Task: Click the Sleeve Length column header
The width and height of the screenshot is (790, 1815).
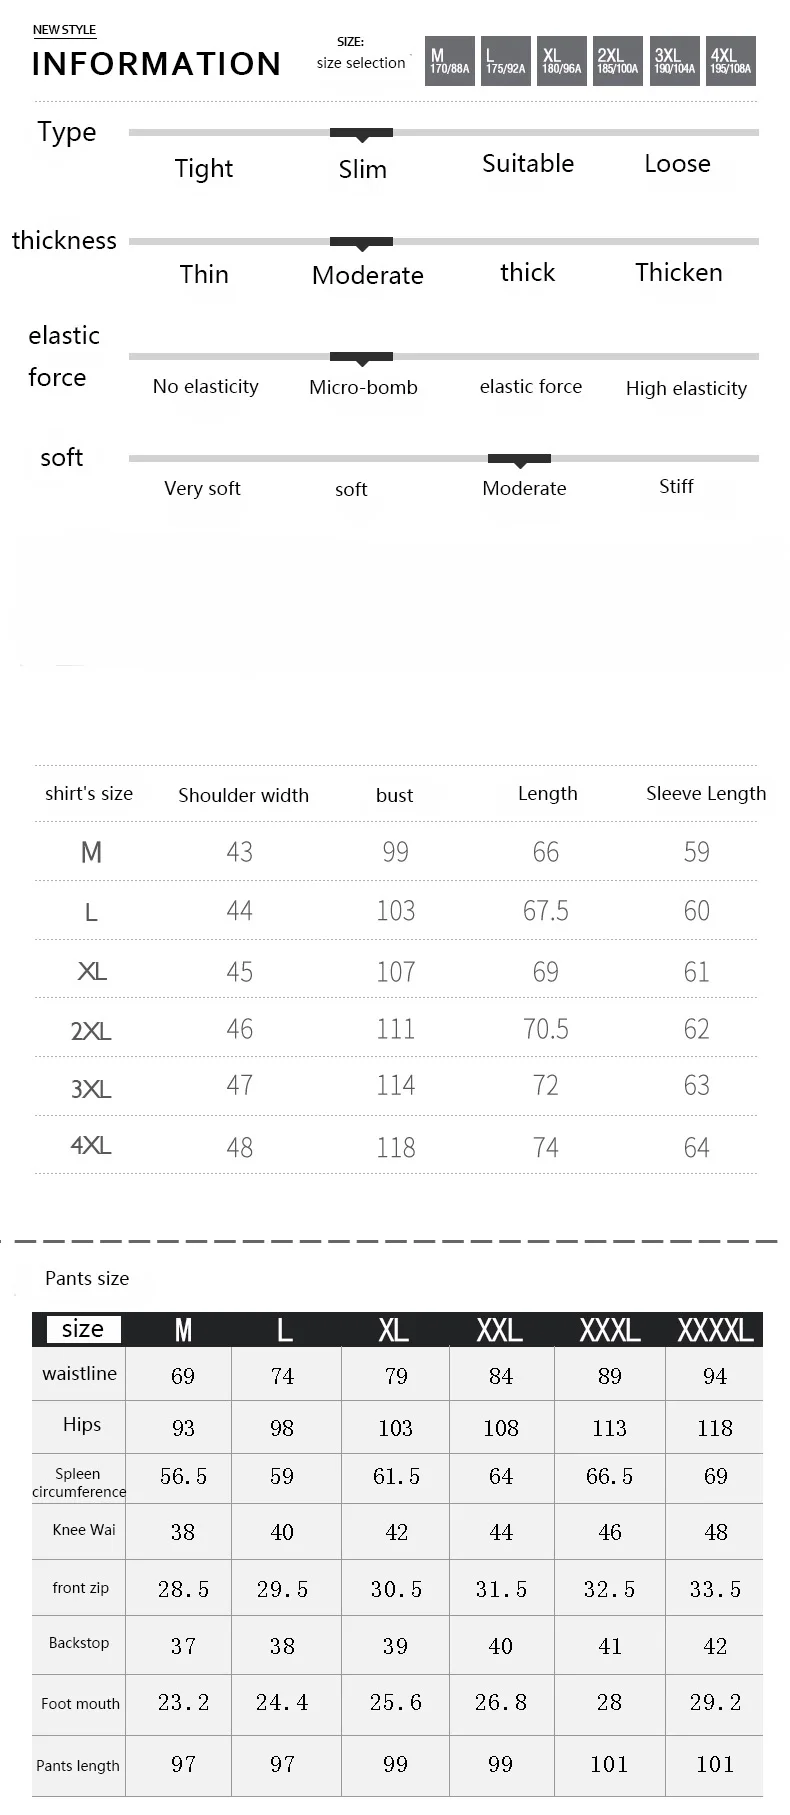Action: 706,793
